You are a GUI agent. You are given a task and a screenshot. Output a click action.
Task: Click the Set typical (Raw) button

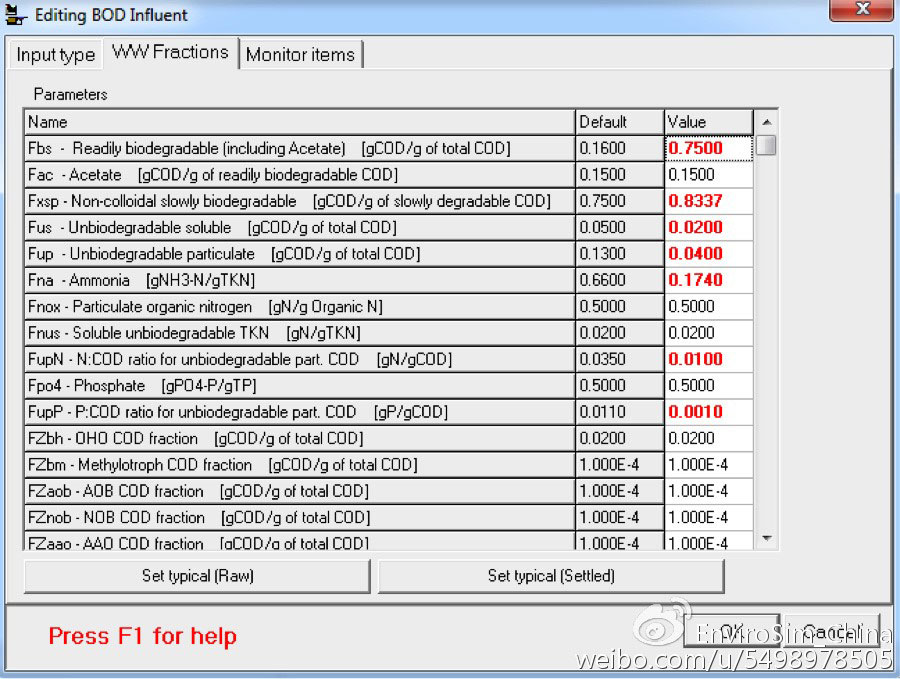pyautogui.click(x=197, y=576)
